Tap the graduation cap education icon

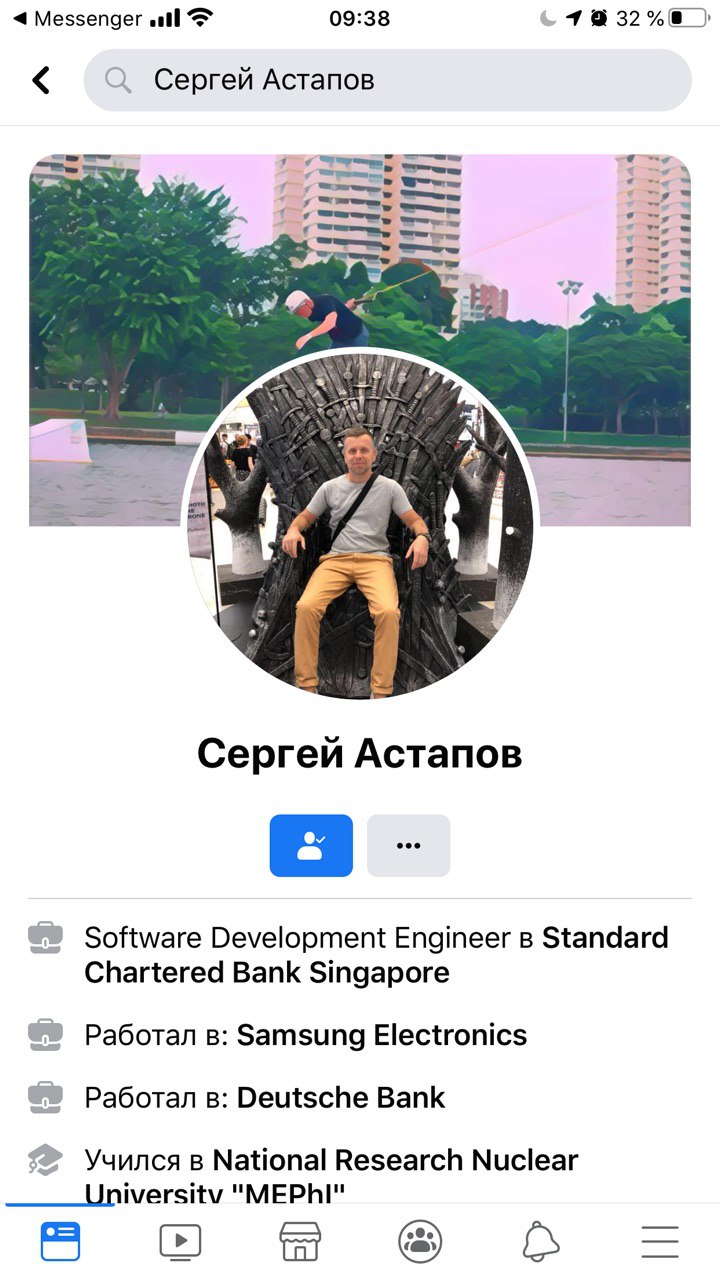pyautogui.click(x=45, y=1160)
